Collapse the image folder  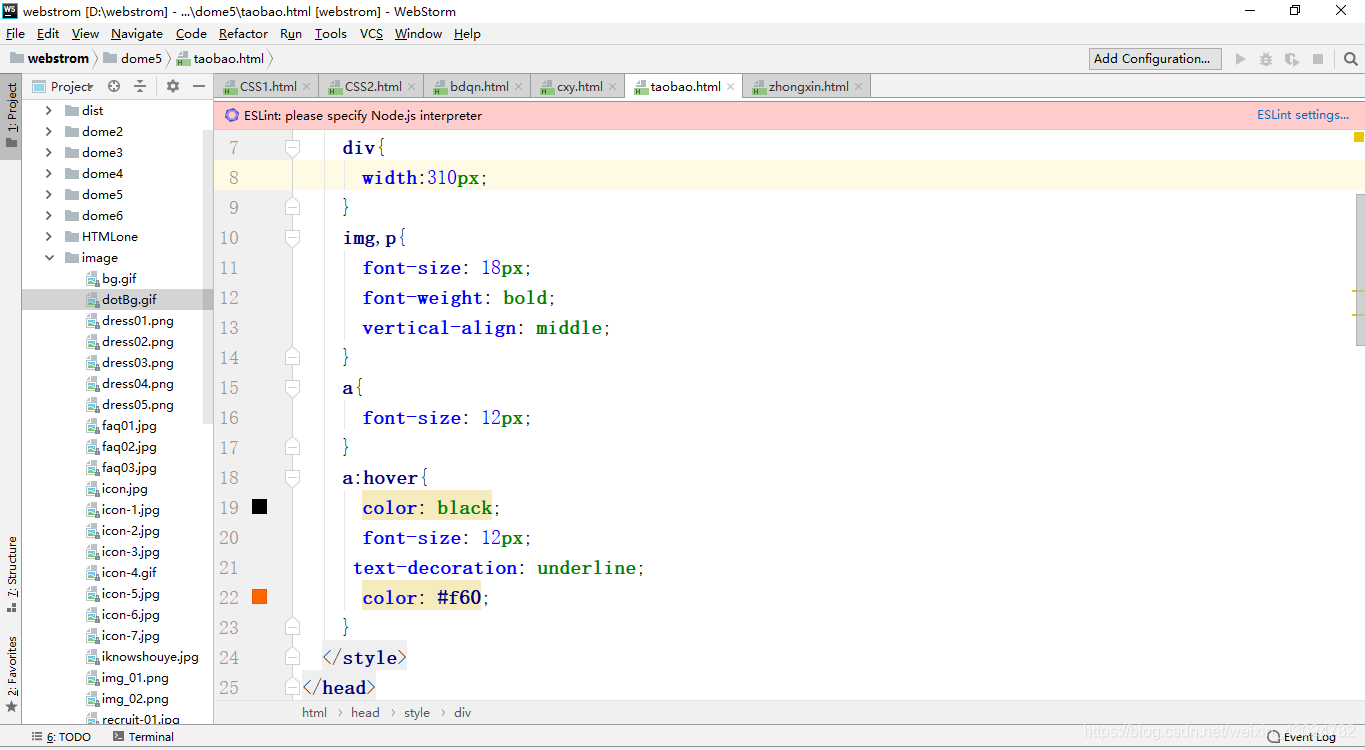(49, 258)
